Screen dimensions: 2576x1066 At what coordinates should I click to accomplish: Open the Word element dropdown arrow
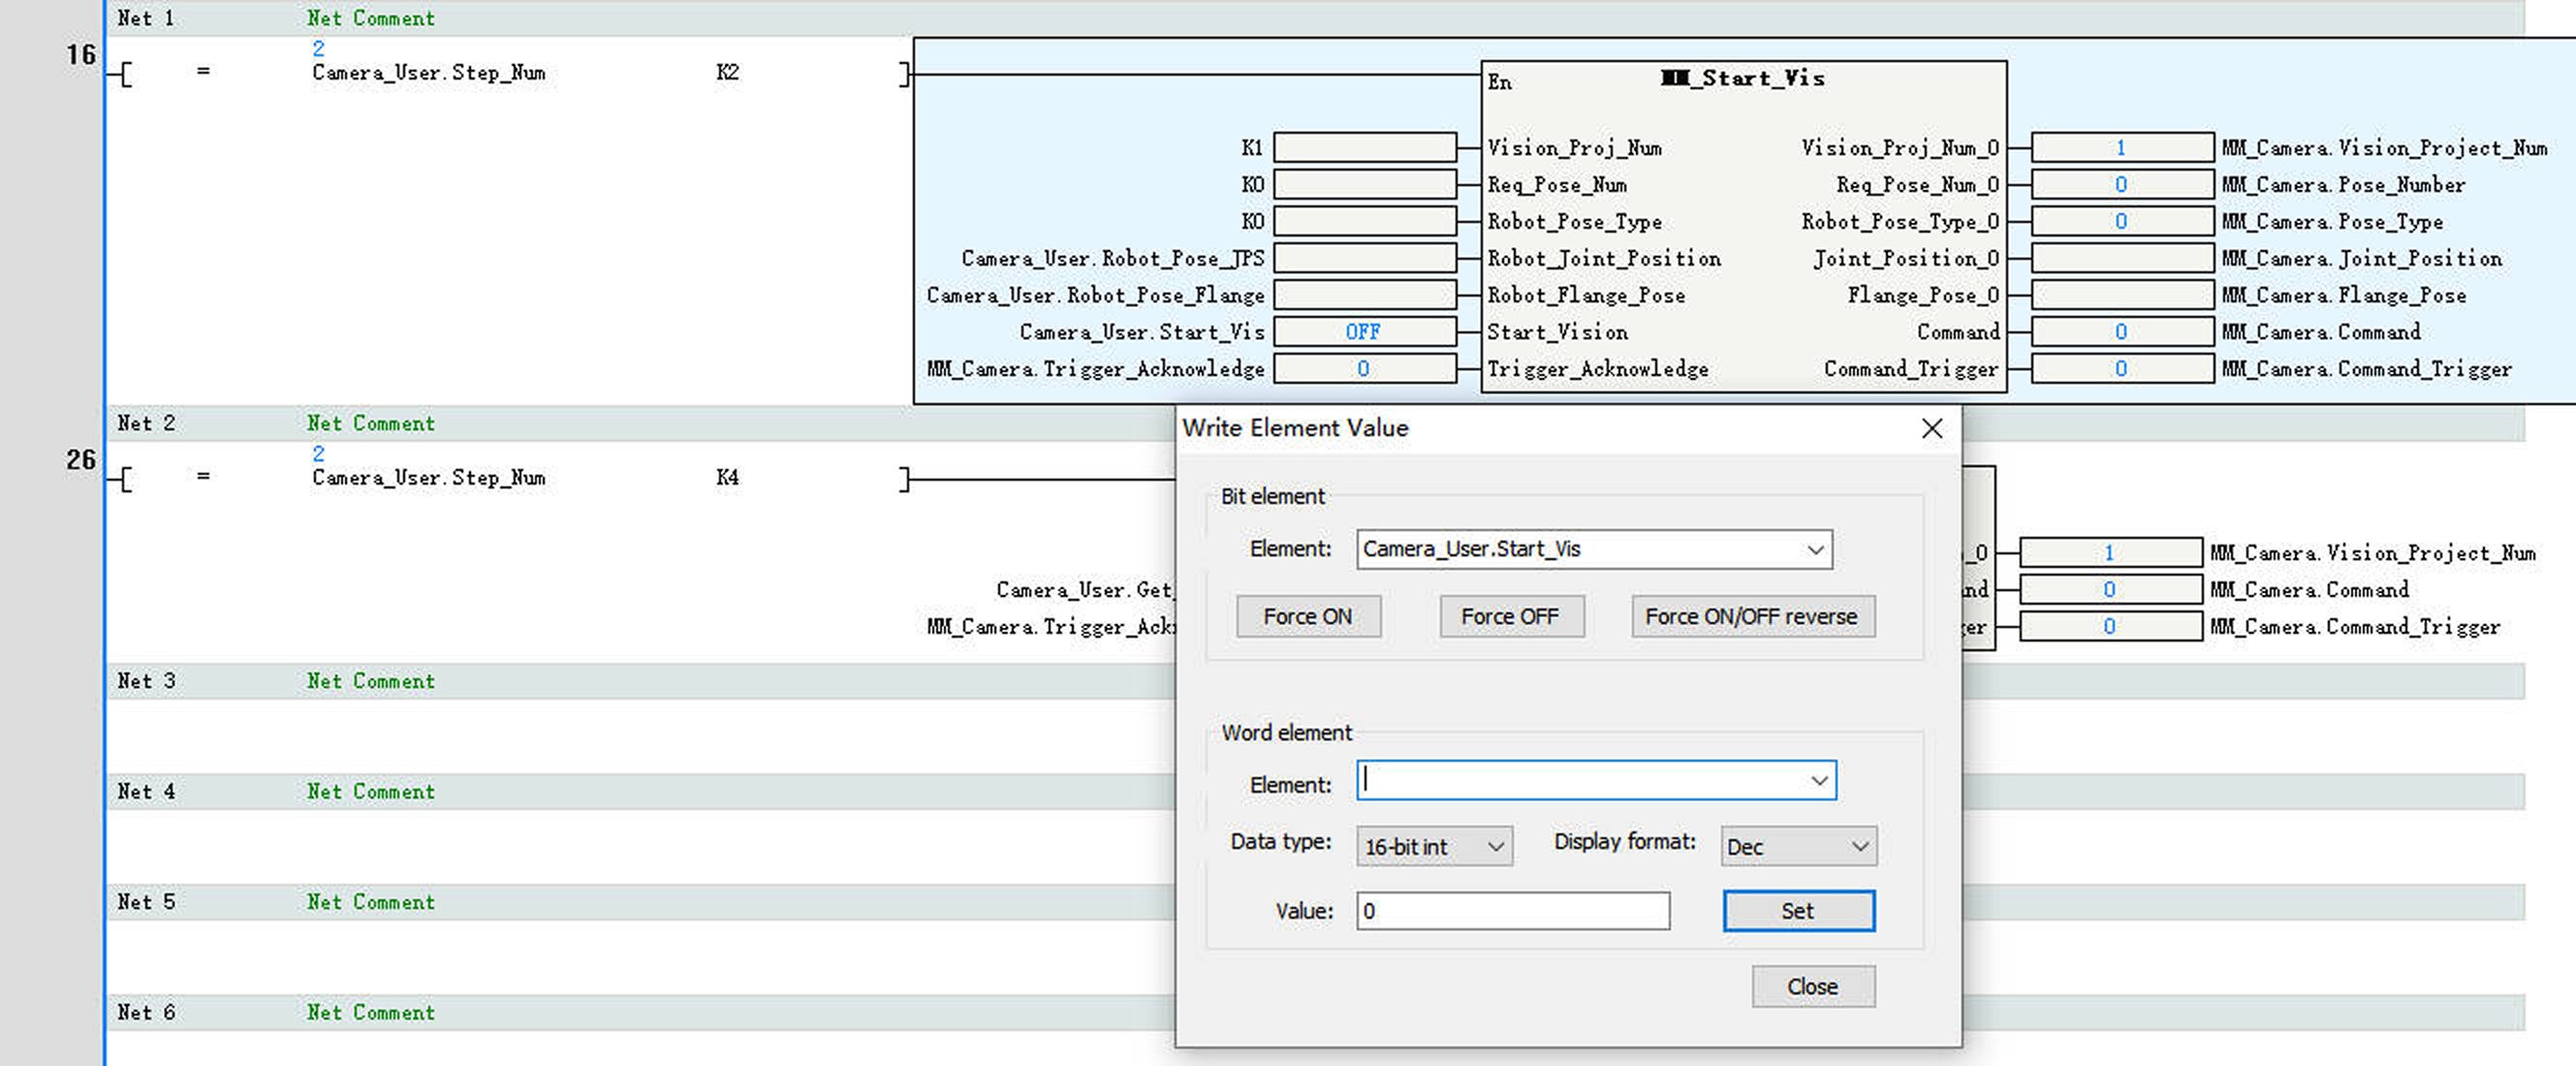pos(1818,781)
